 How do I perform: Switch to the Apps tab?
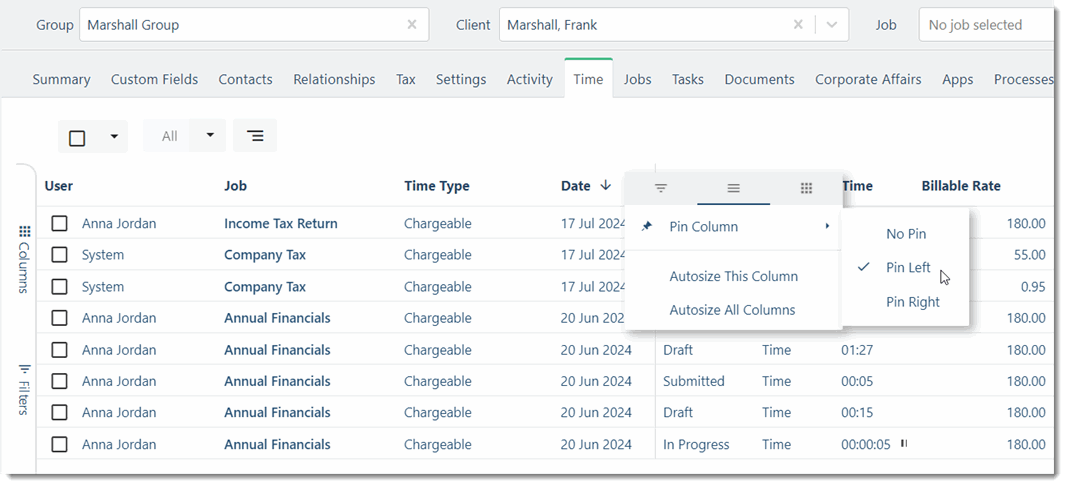click(958, 80)
